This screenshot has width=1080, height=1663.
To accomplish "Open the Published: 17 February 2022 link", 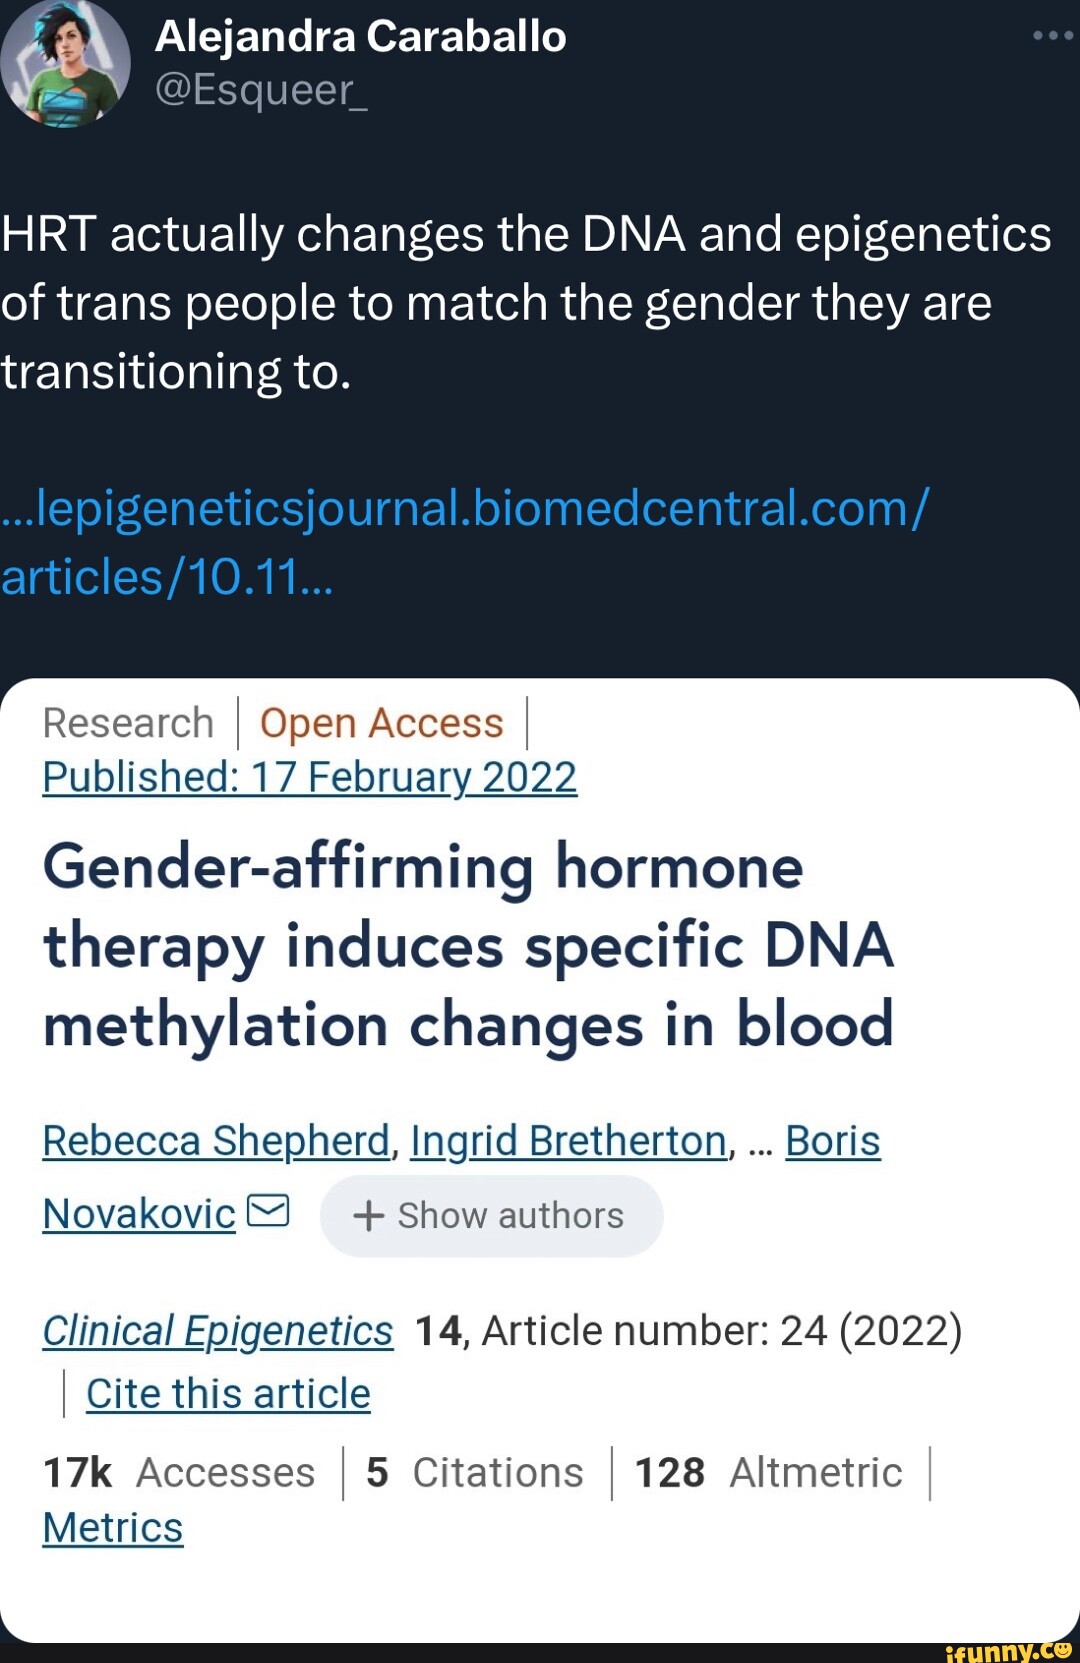I will pyautogui.click(x=309, y=777).
